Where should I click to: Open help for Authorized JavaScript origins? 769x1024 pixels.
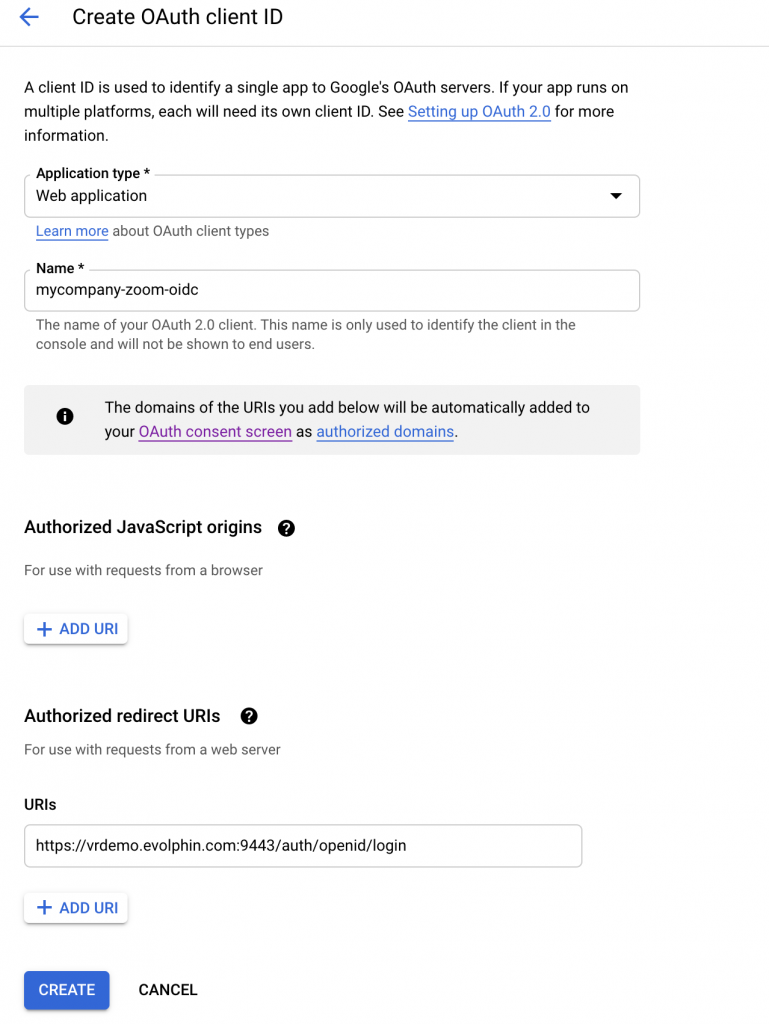(286, 528)
